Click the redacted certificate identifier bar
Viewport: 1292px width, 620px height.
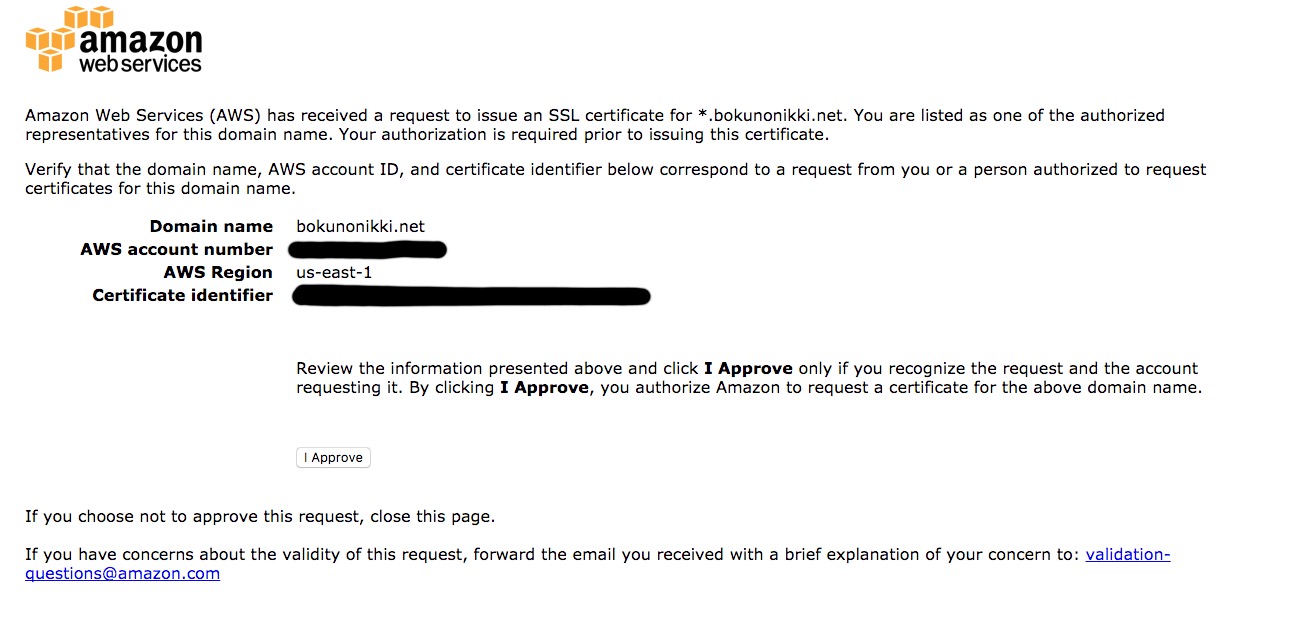(x=472, y=295)
